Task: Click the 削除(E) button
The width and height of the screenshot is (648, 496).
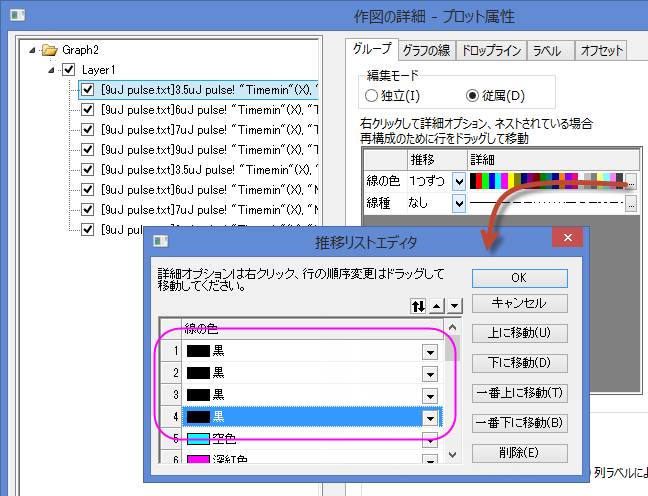Action: [519, 453]
